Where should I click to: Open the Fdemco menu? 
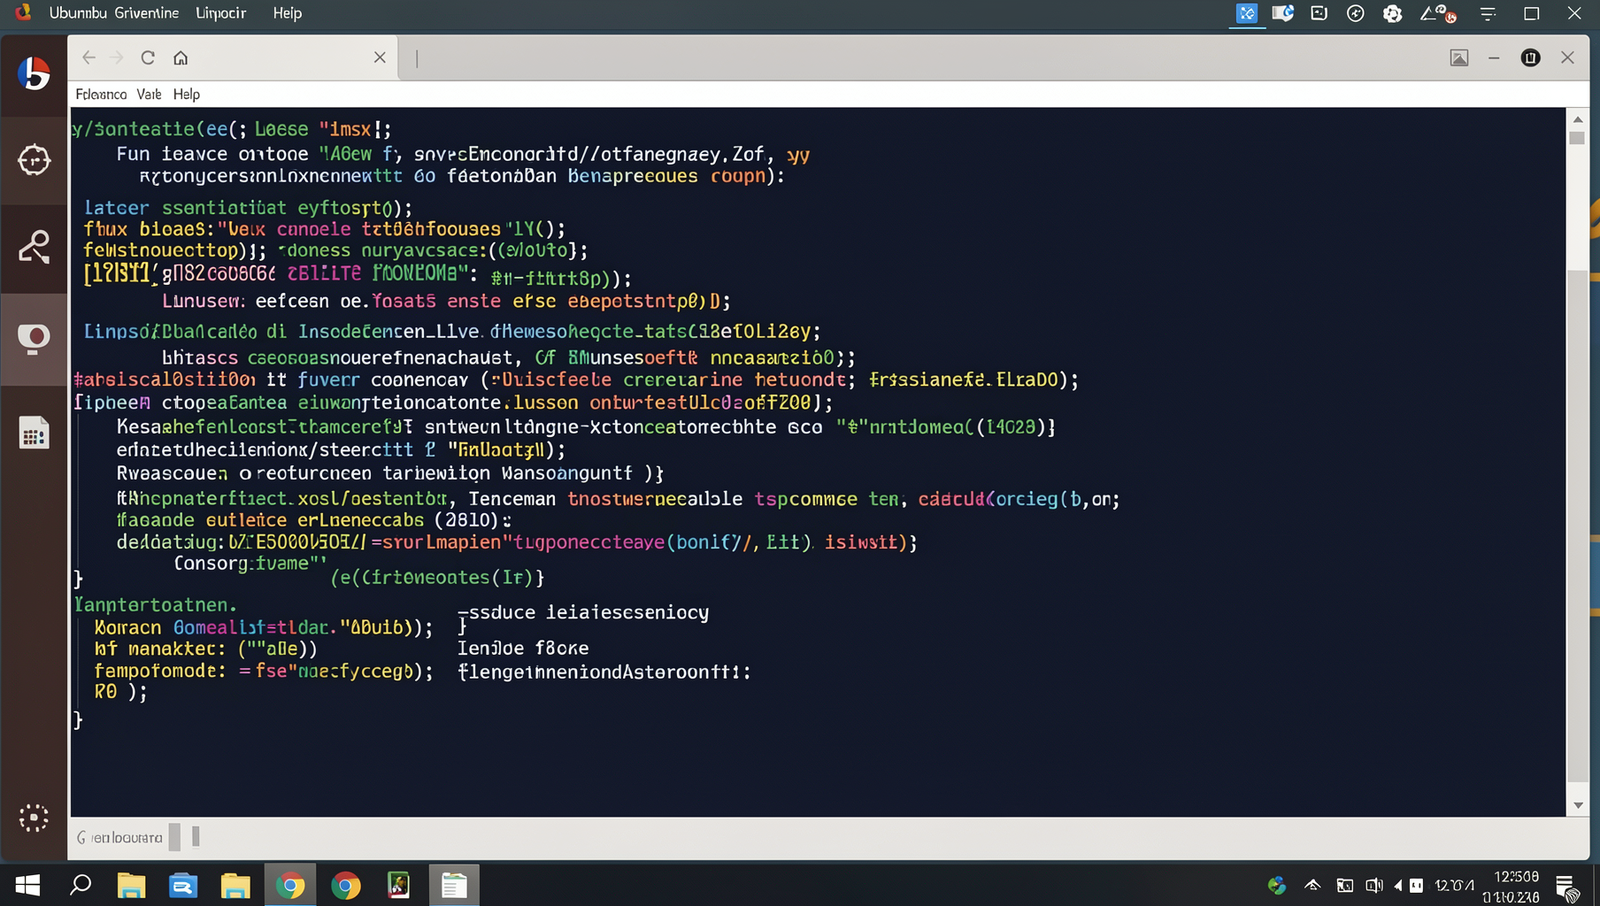[101, 94]
